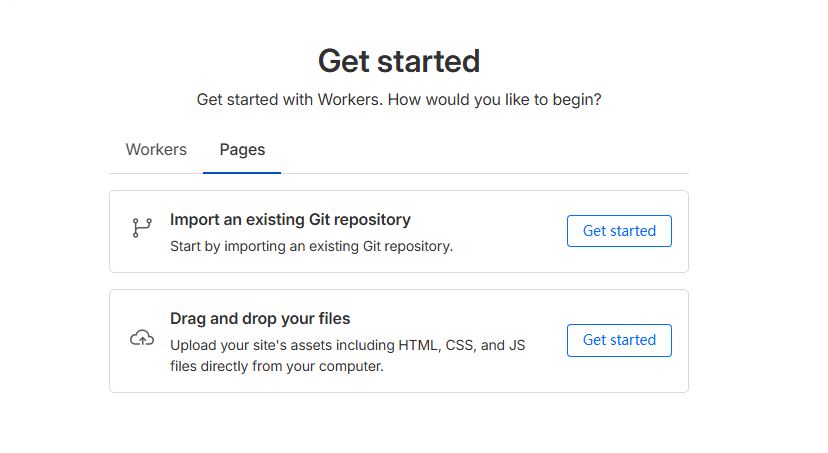Screen dimensions: 828x453
Task: Click the Git branch icon
Action: pyautogui.click(x=142, y=228)
